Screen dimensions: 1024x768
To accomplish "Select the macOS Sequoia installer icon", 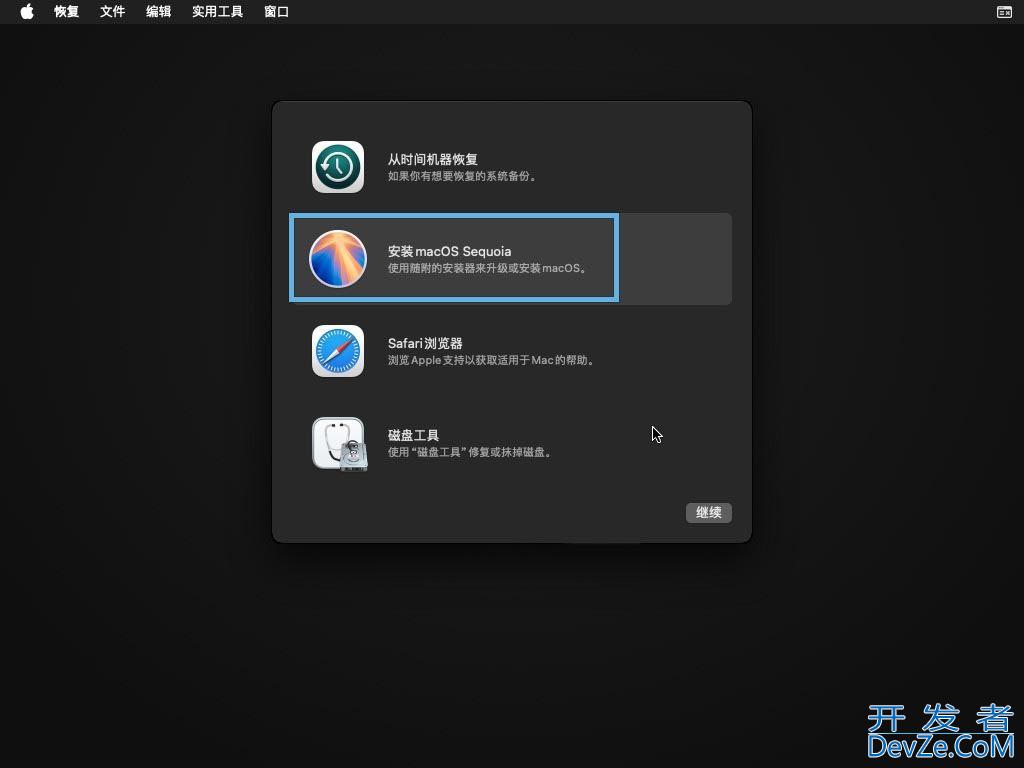I will tap(338, 259).
